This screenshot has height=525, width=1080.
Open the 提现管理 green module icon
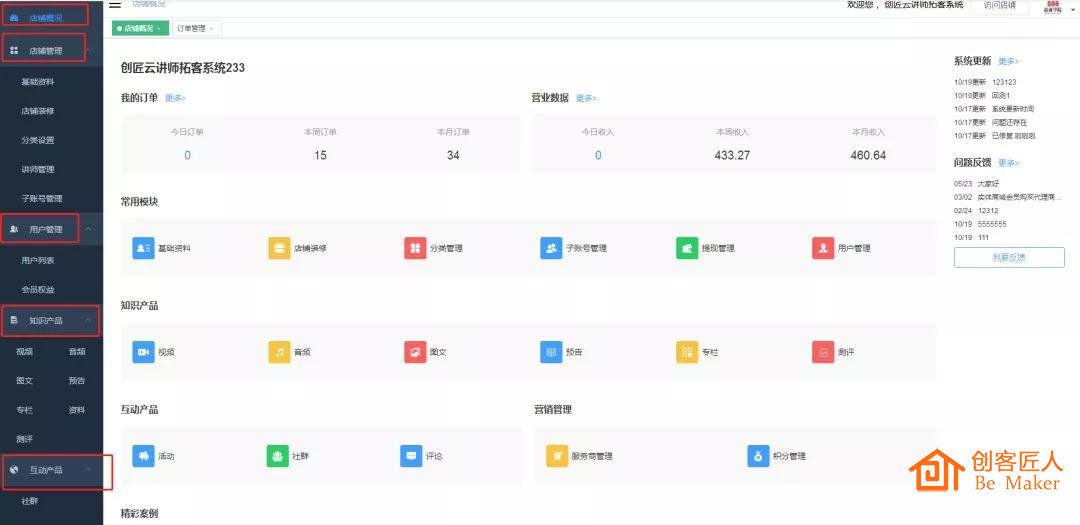click(687, 248)
